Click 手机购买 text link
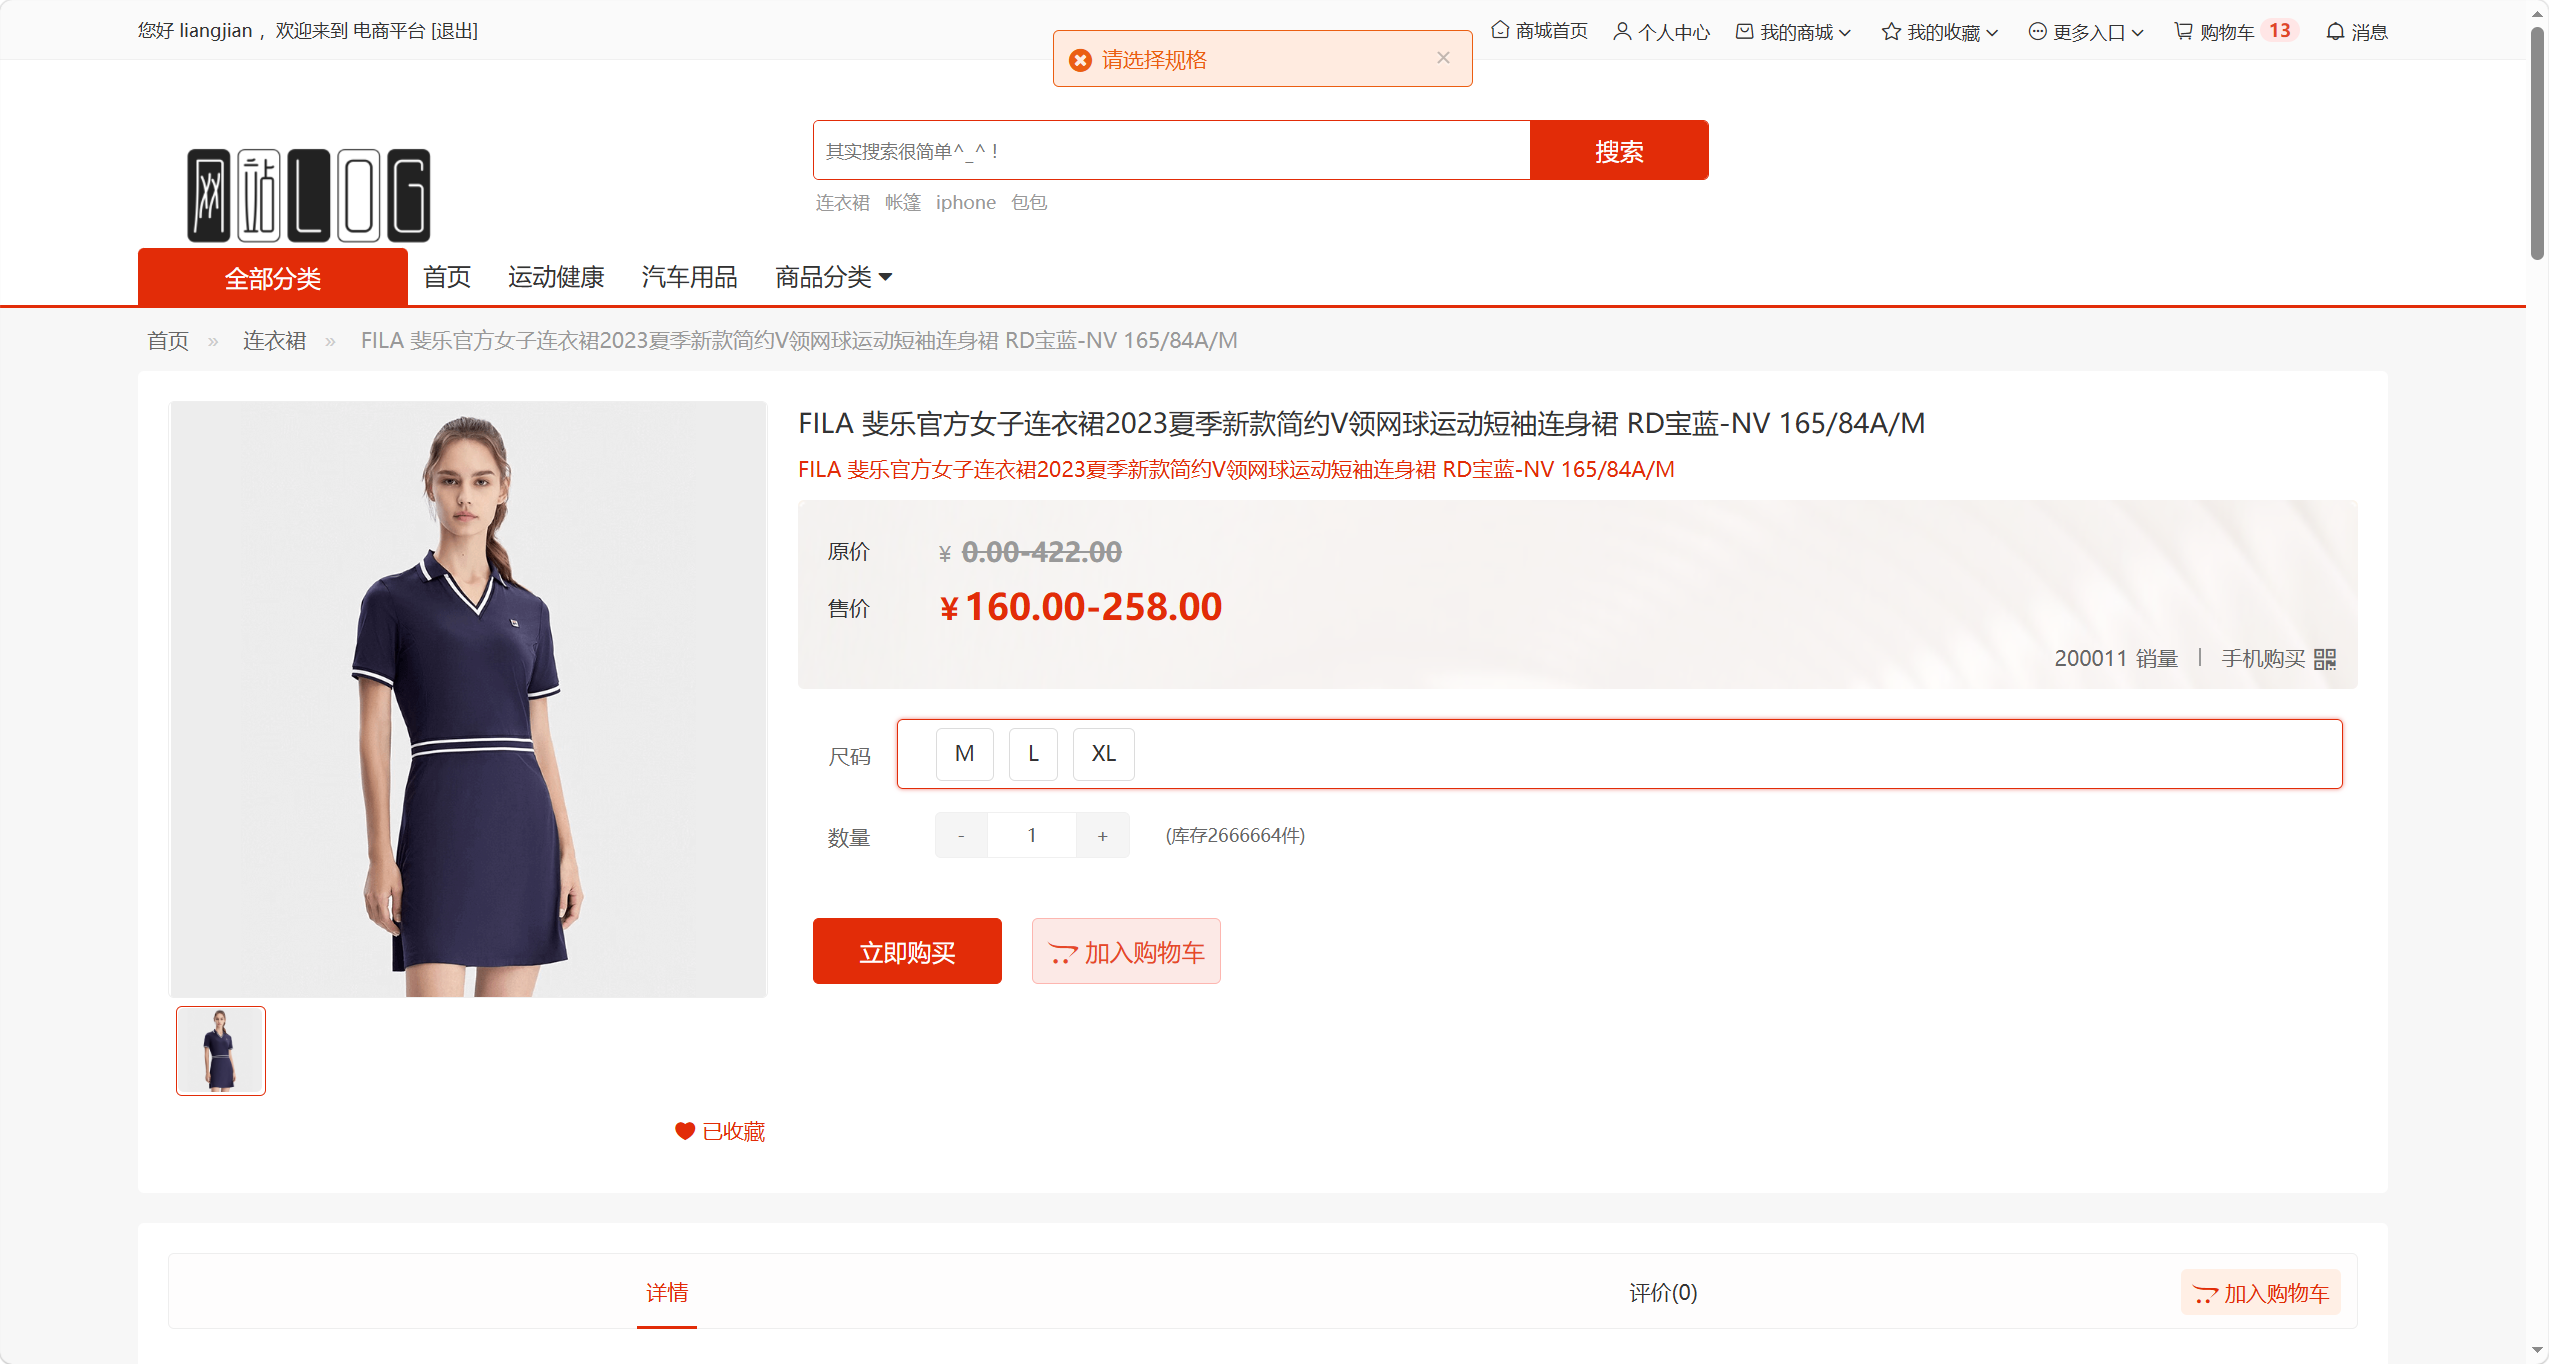2549x1364 pixels. pos(2263,659)
